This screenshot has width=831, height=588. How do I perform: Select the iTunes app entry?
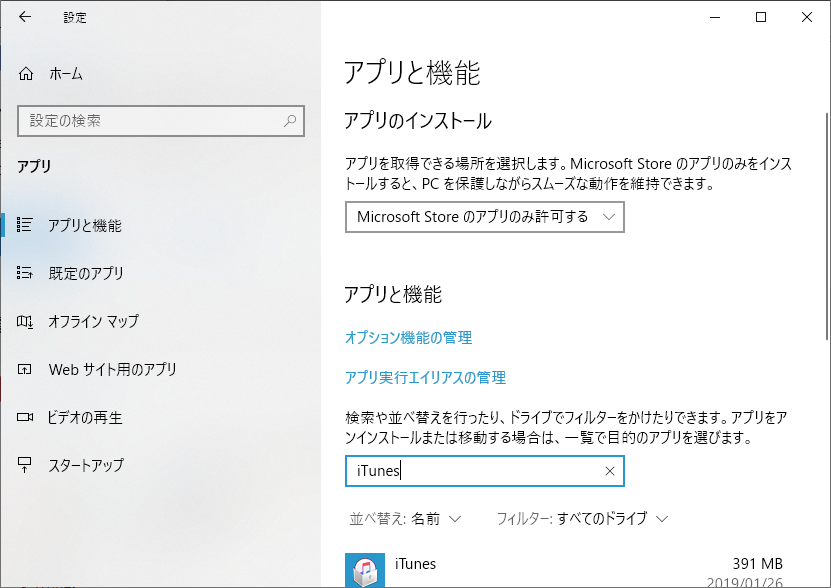[x=564, y=569]
